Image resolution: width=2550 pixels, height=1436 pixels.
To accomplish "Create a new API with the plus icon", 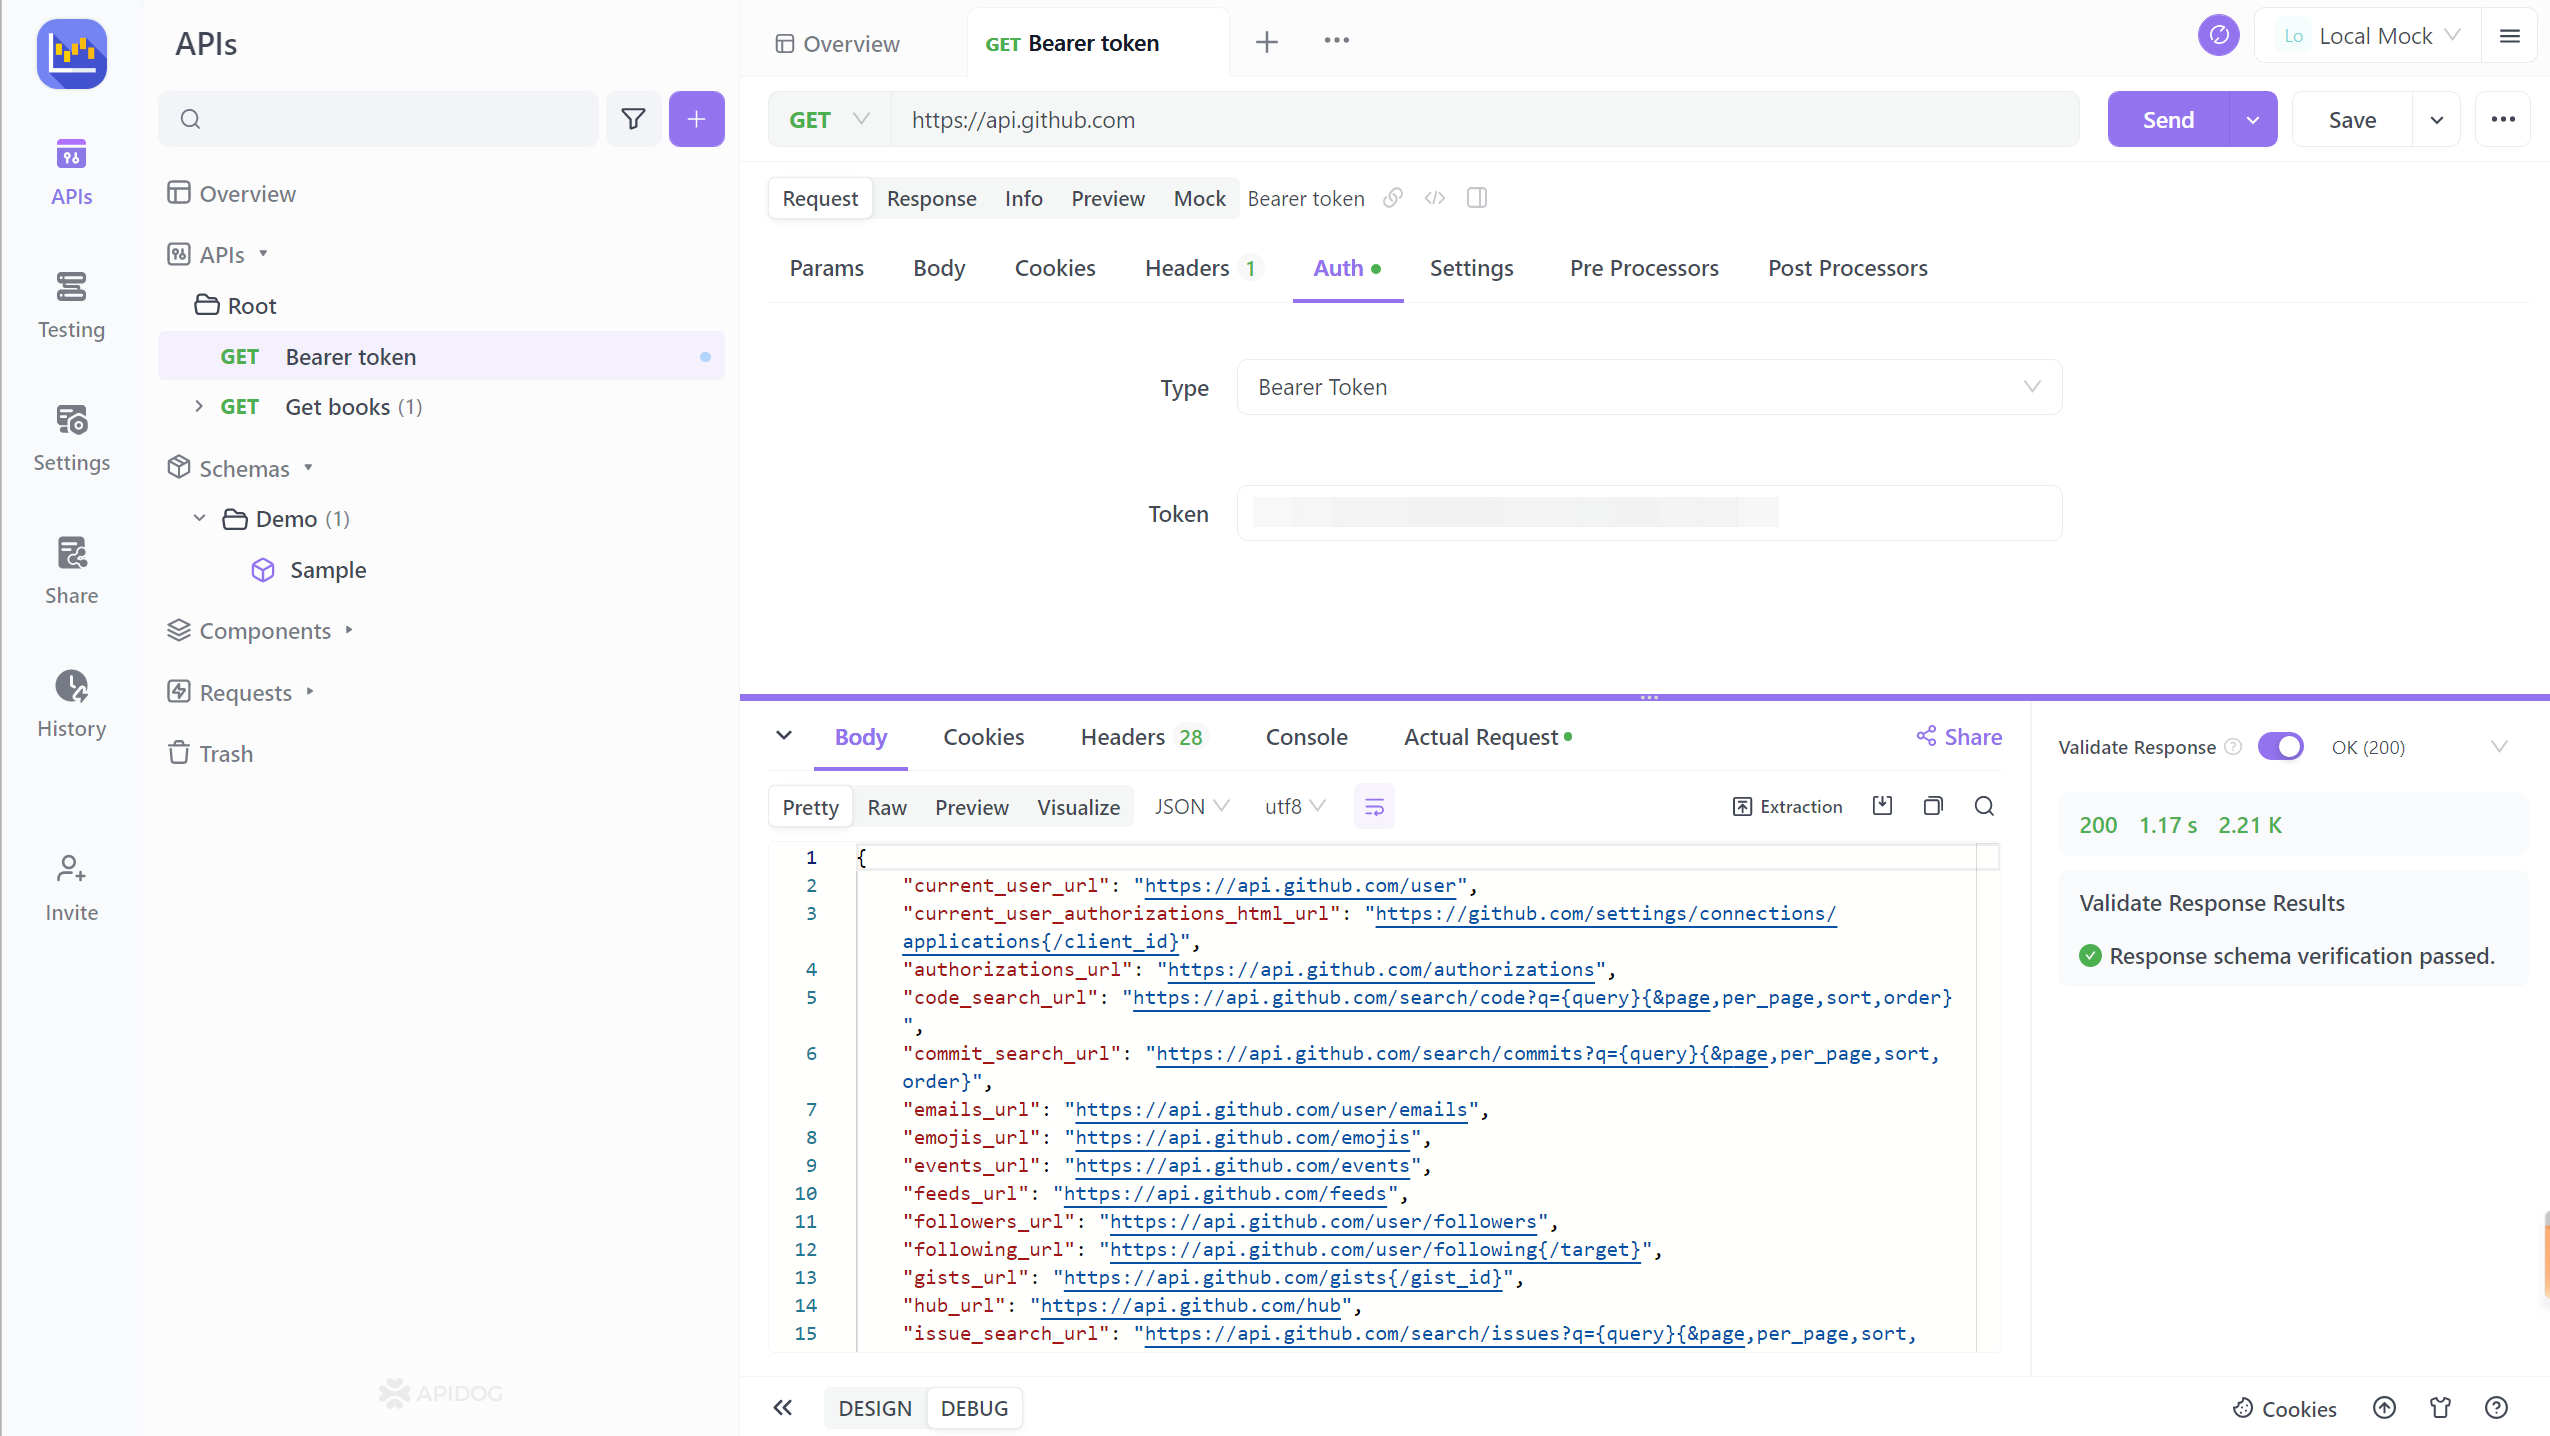I will [697, 118].
